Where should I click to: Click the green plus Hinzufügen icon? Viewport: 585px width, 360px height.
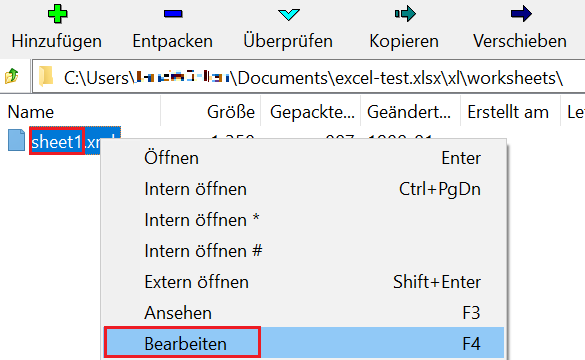tap(57, 14)
